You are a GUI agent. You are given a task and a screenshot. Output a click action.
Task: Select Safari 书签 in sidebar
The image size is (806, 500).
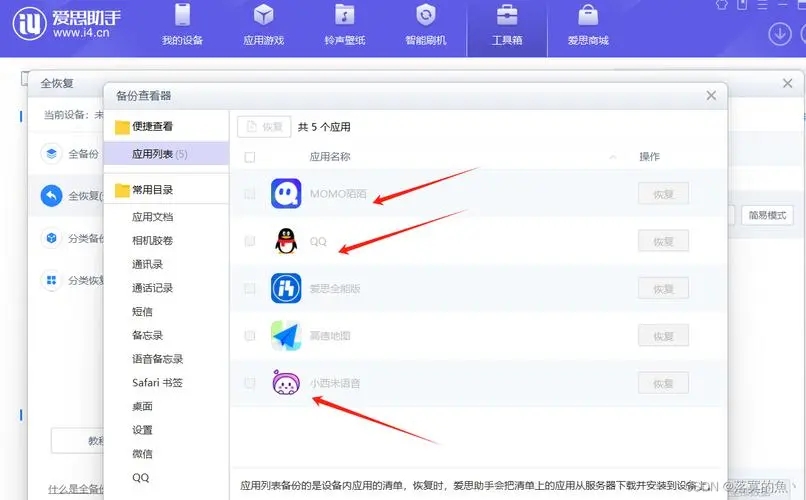[157, 382]
